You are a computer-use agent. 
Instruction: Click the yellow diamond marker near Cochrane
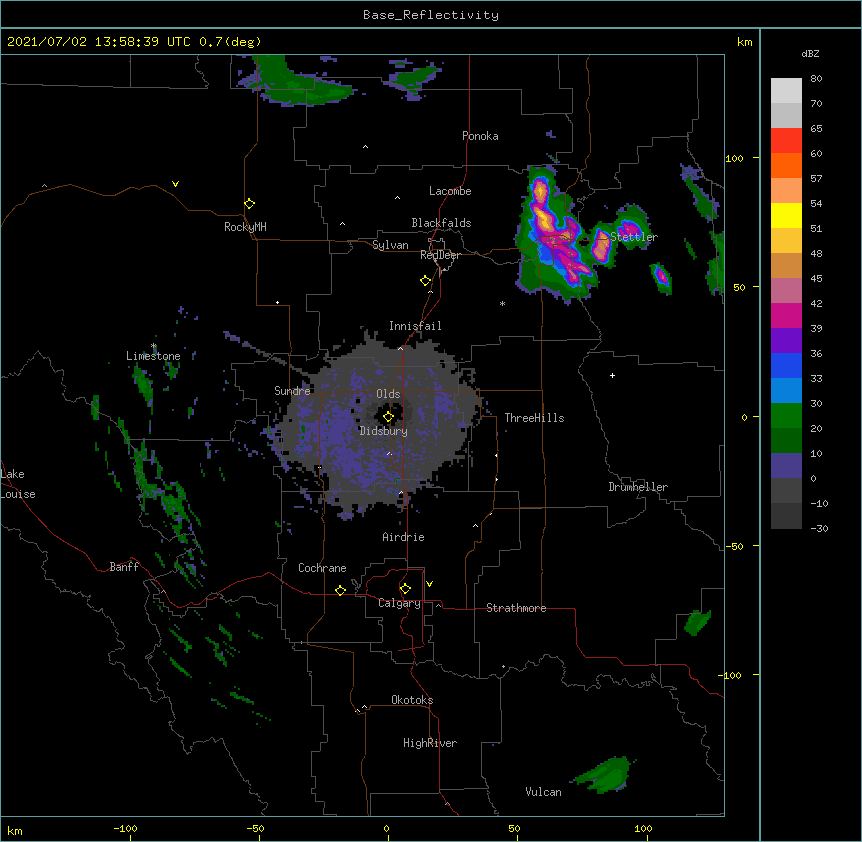click(340, 590)
